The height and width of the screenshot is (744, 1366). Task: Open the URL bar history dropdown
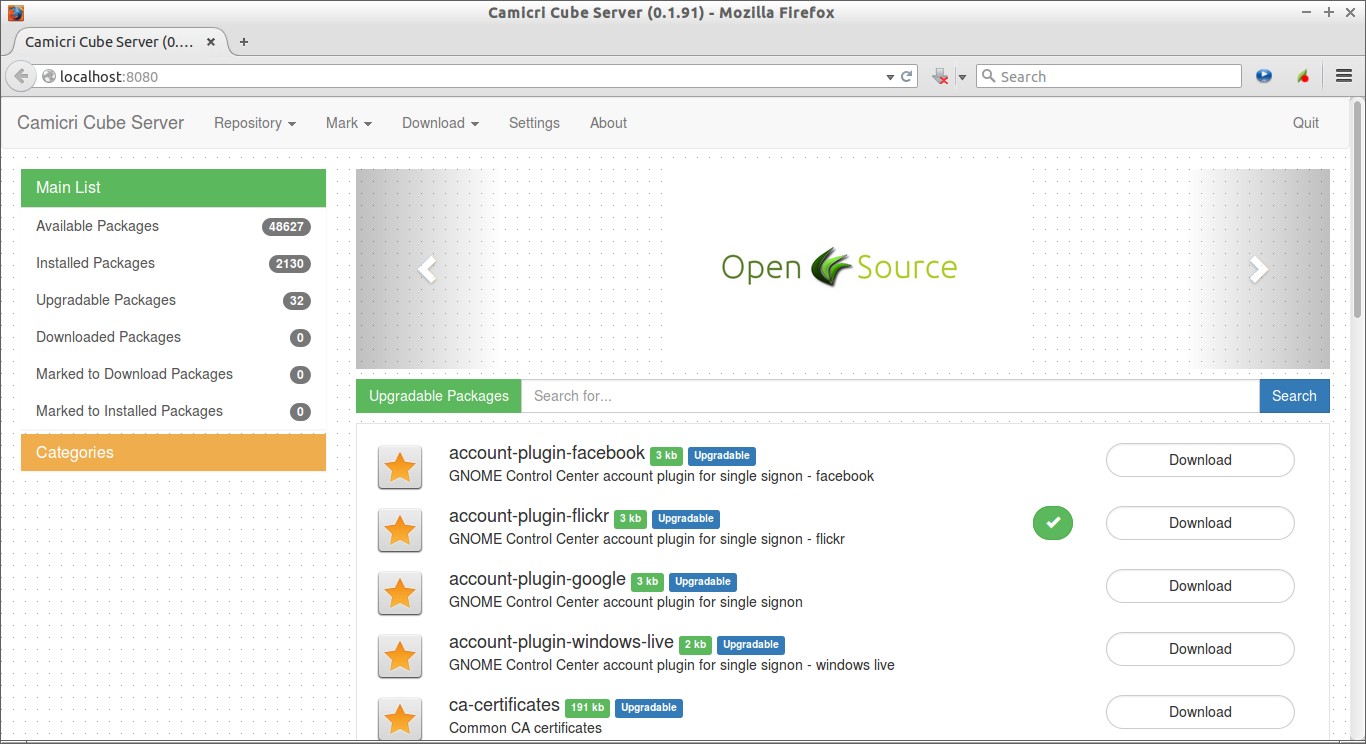tap(890, 77)
